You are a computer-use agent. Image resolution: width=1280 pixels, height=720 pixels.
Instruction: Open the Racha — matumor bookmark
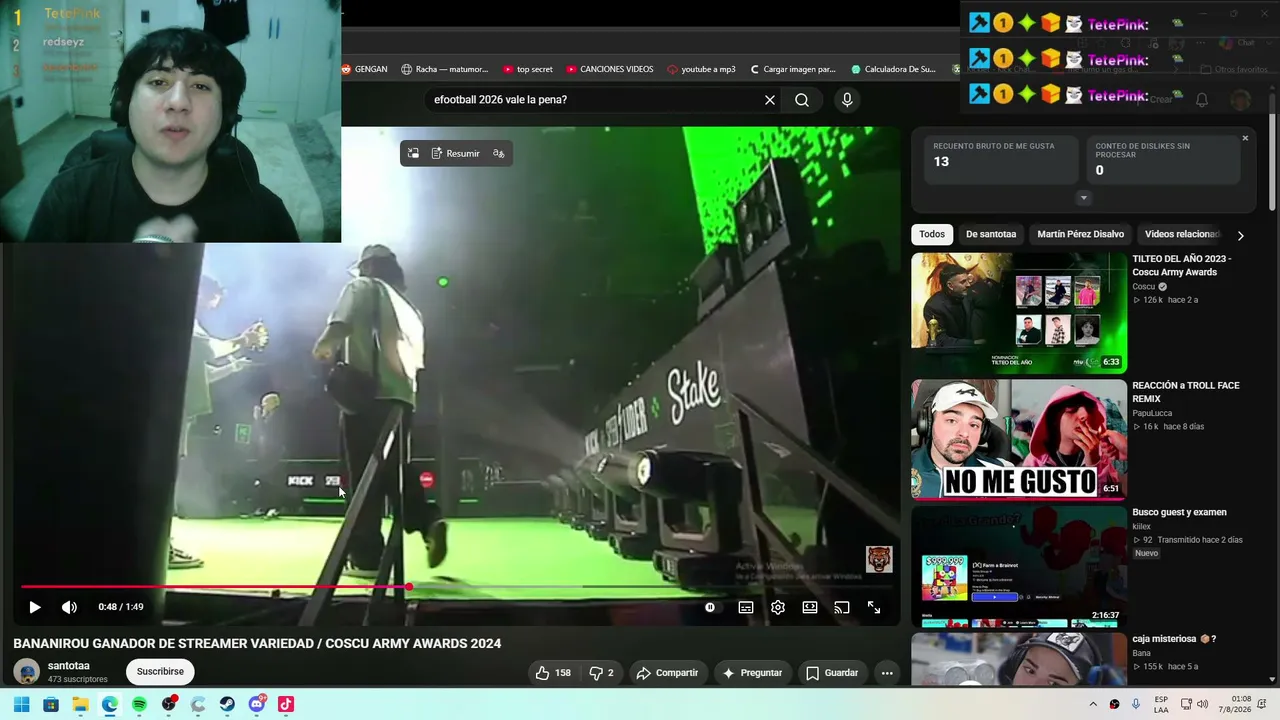click(x=445, y=69)
